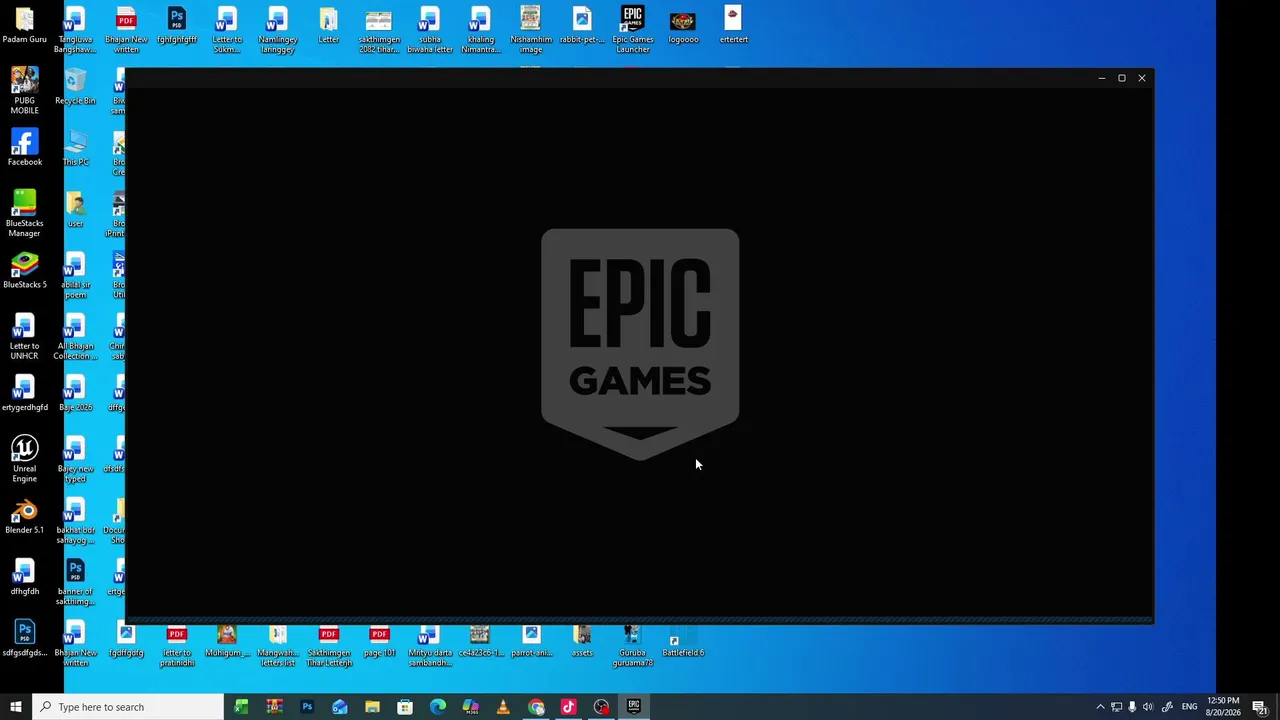1280x720 pixels.
Task: Select BlueStacks 5 desktop icon
Action: point(24,270)
